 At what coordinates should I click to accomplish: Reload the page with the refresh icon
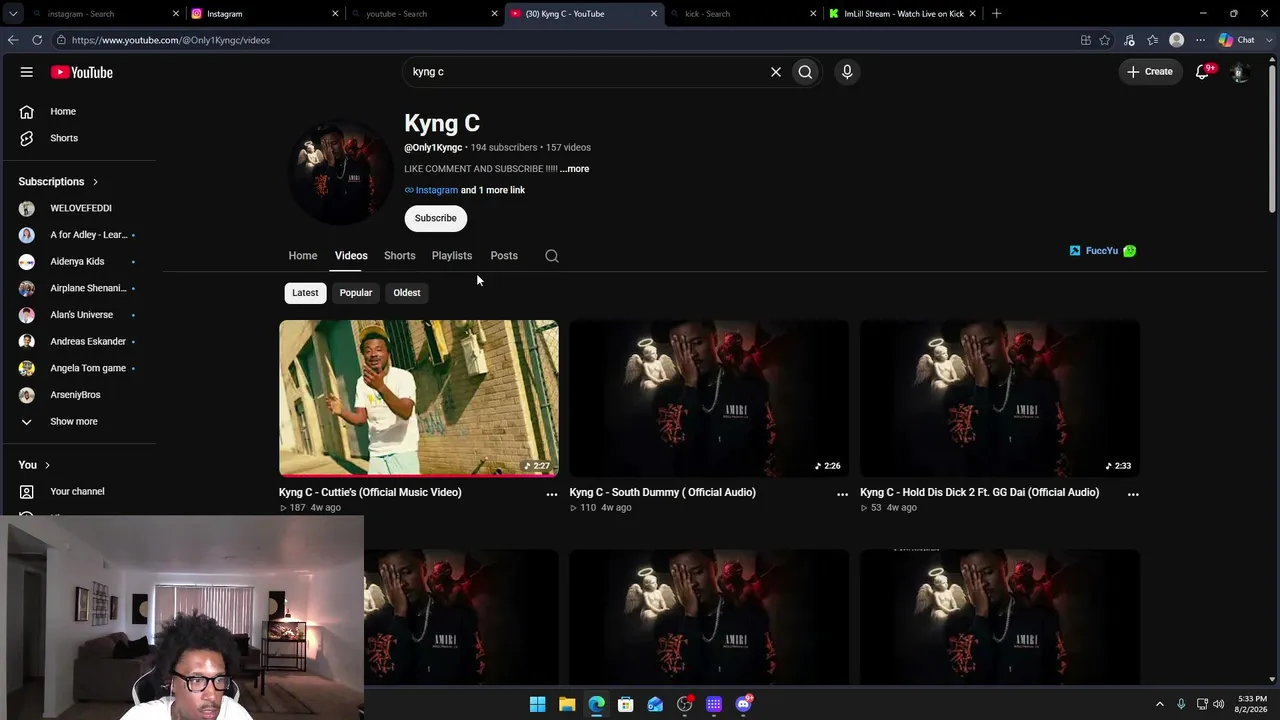37,40
